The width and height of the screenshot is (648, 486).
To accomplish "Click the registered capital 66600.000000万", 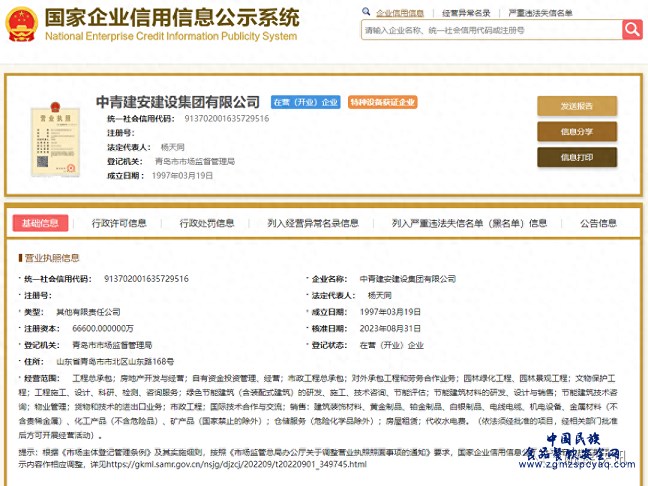I will pos(103,329).
